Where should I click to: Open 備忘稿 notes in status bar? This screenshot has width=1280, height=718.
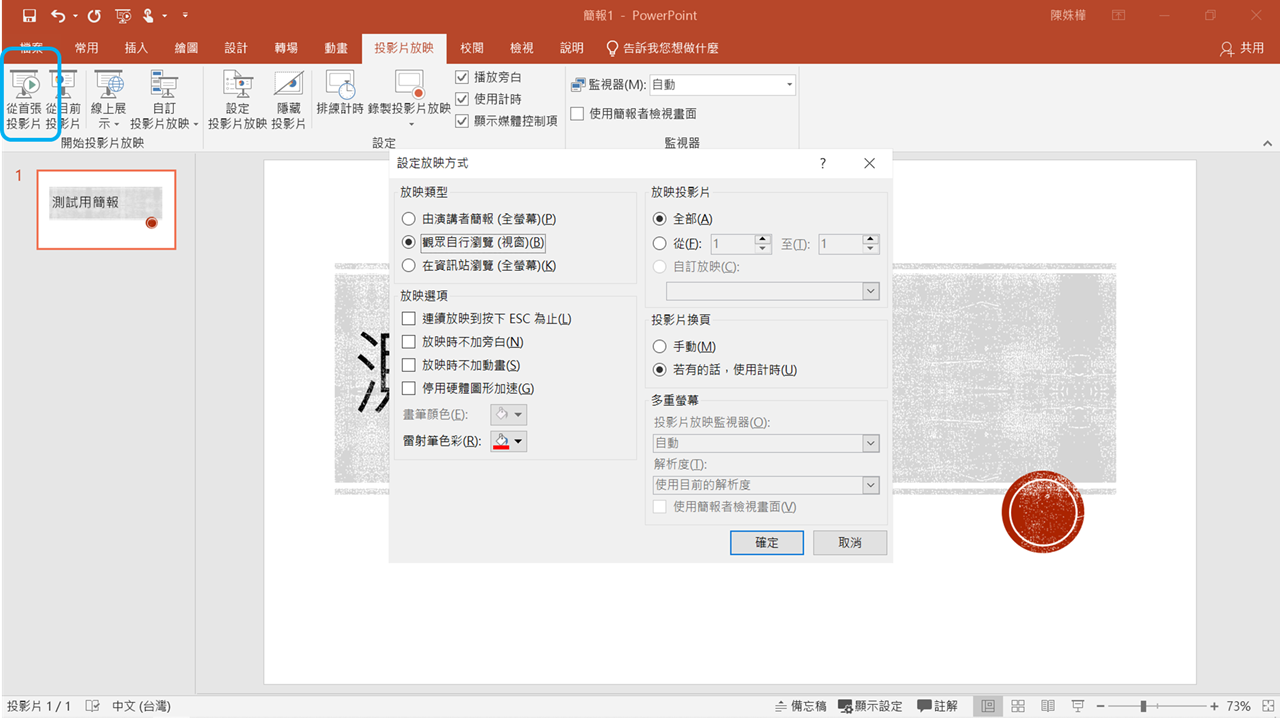(801, 706)
